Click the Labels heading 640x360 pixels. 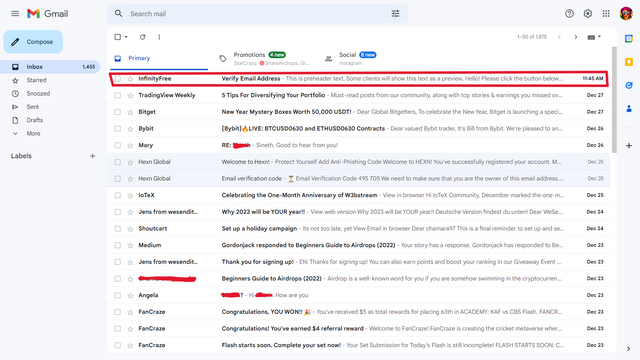pos(21,156)
